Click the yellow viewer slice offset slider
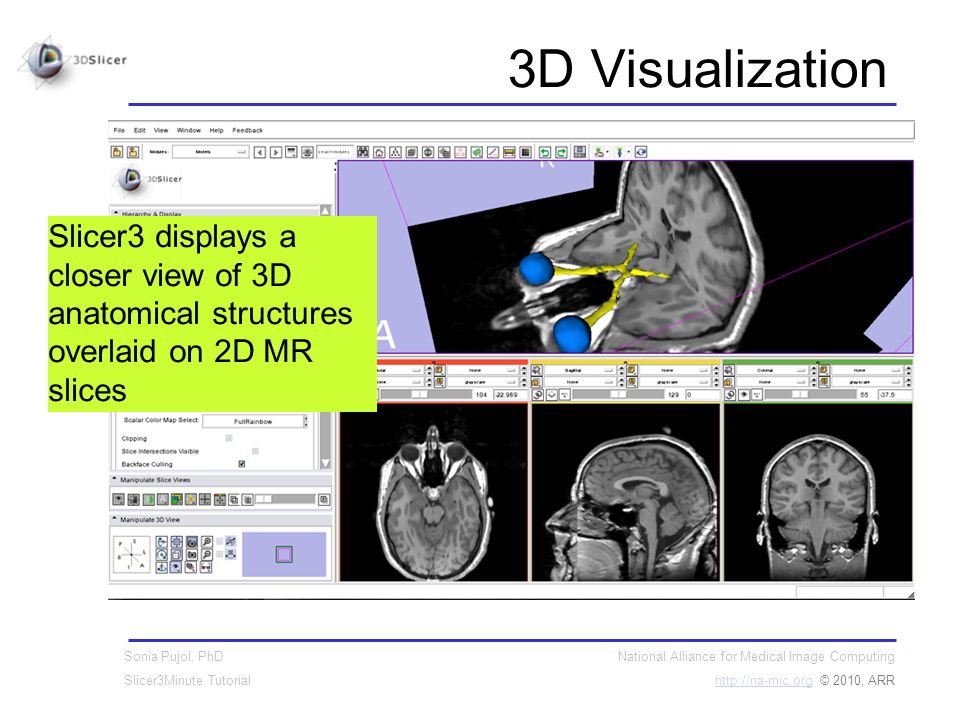Screen dimensions: 960x720 (618, 395)
